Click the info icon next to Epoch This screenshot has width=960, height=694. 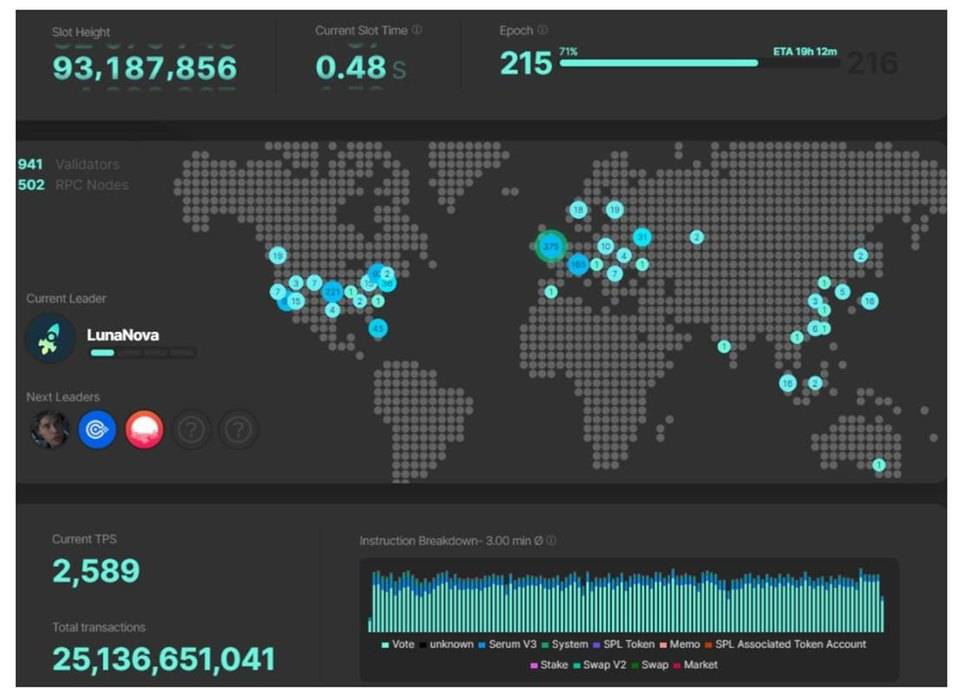click(542, 30)
